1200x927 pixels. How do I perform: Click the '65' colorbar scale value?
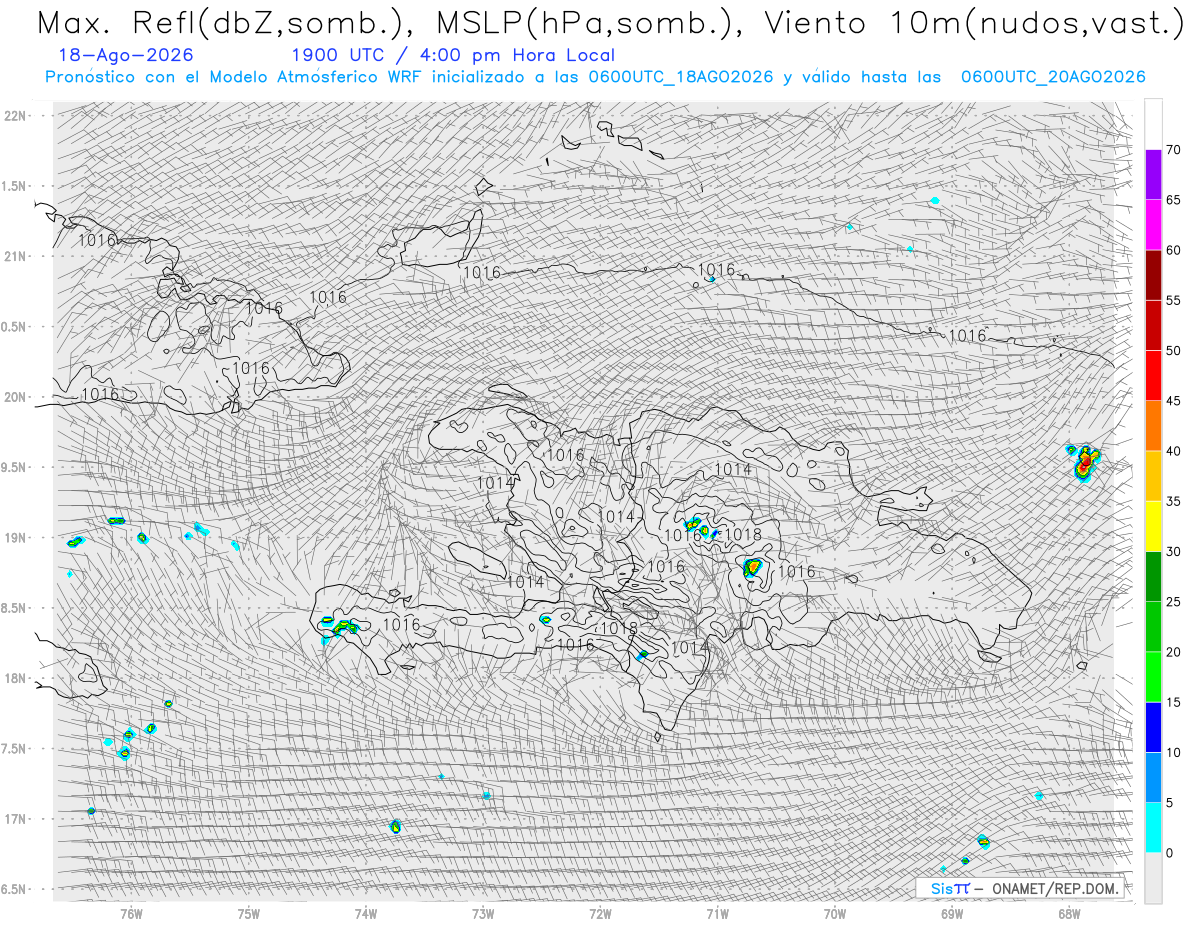coord(1173,200)
